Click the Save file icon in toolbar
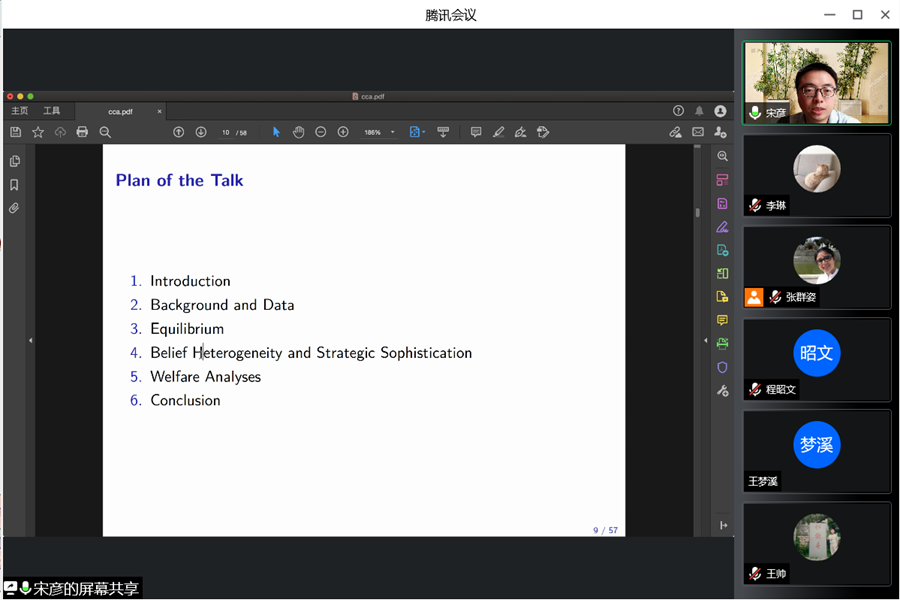This screenshot has height=600, width=900. (x=15, y=132)
